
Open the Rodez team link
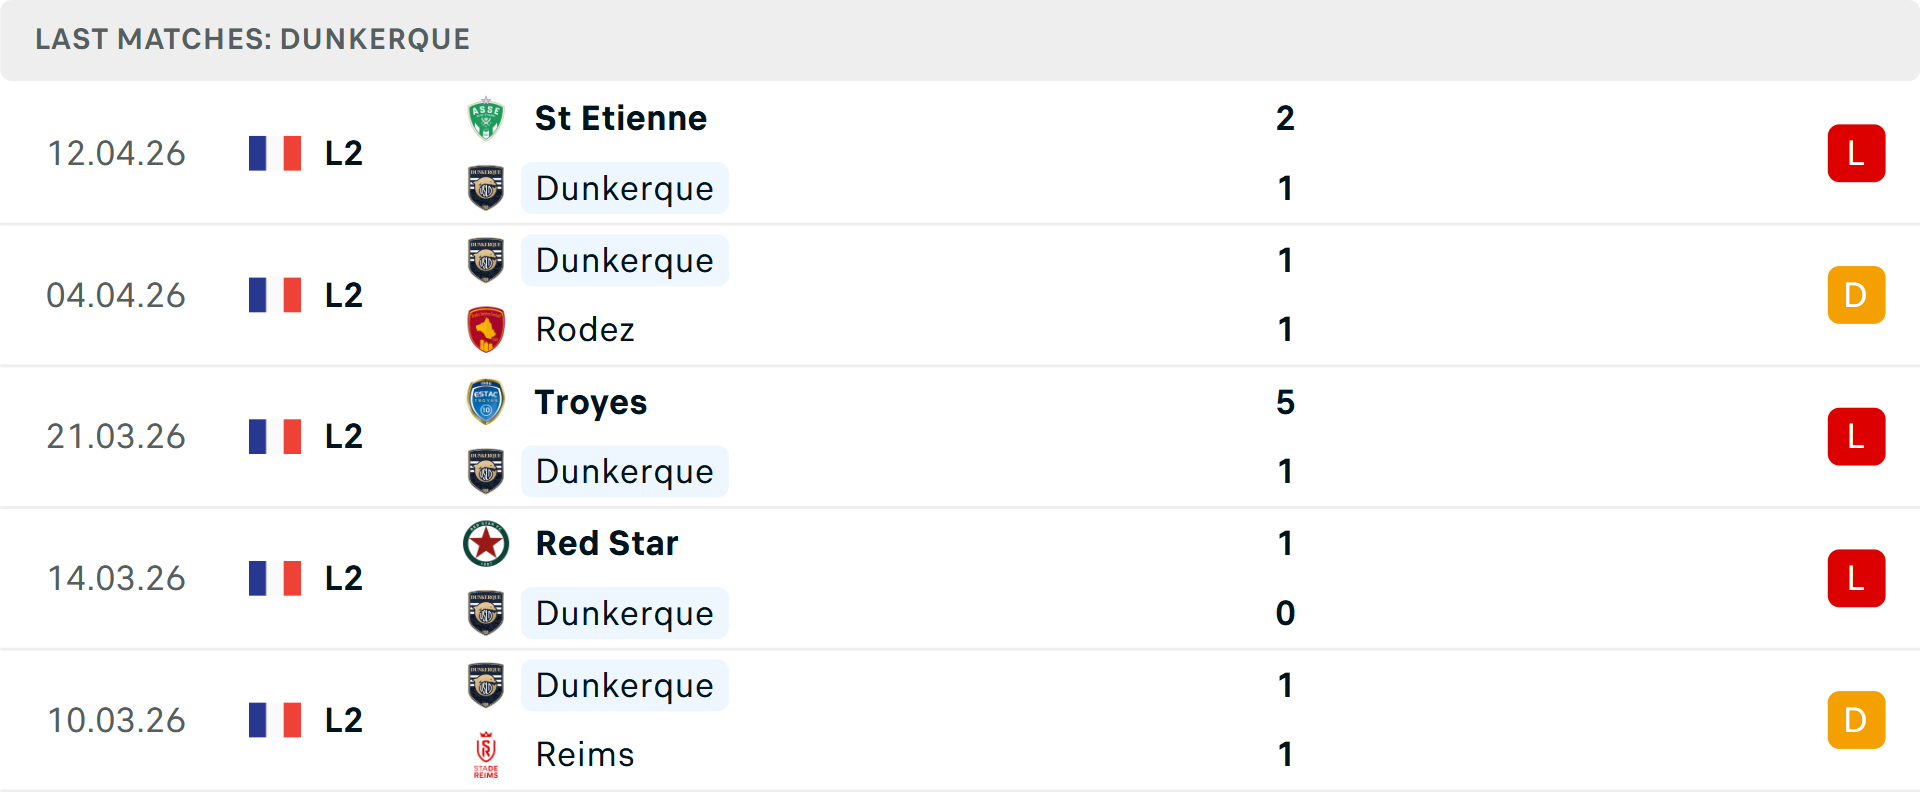[584, 330]
